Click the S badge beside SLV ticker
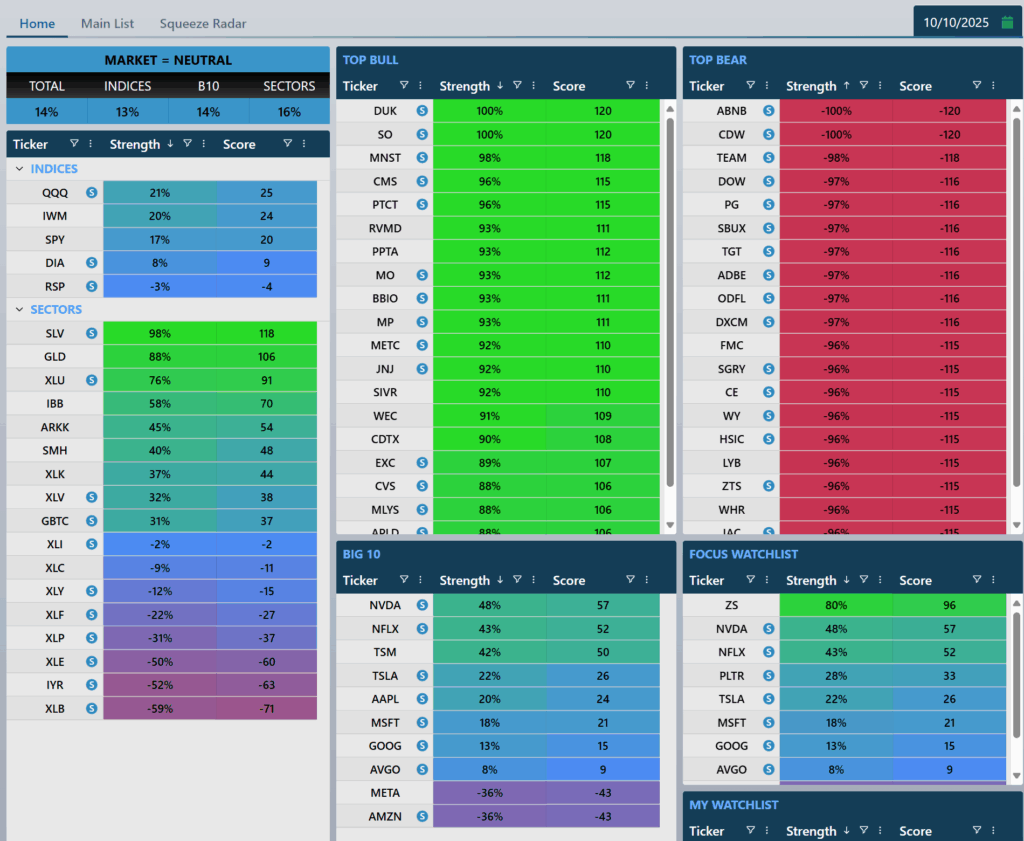1024x841 pixels. (92, 332)
